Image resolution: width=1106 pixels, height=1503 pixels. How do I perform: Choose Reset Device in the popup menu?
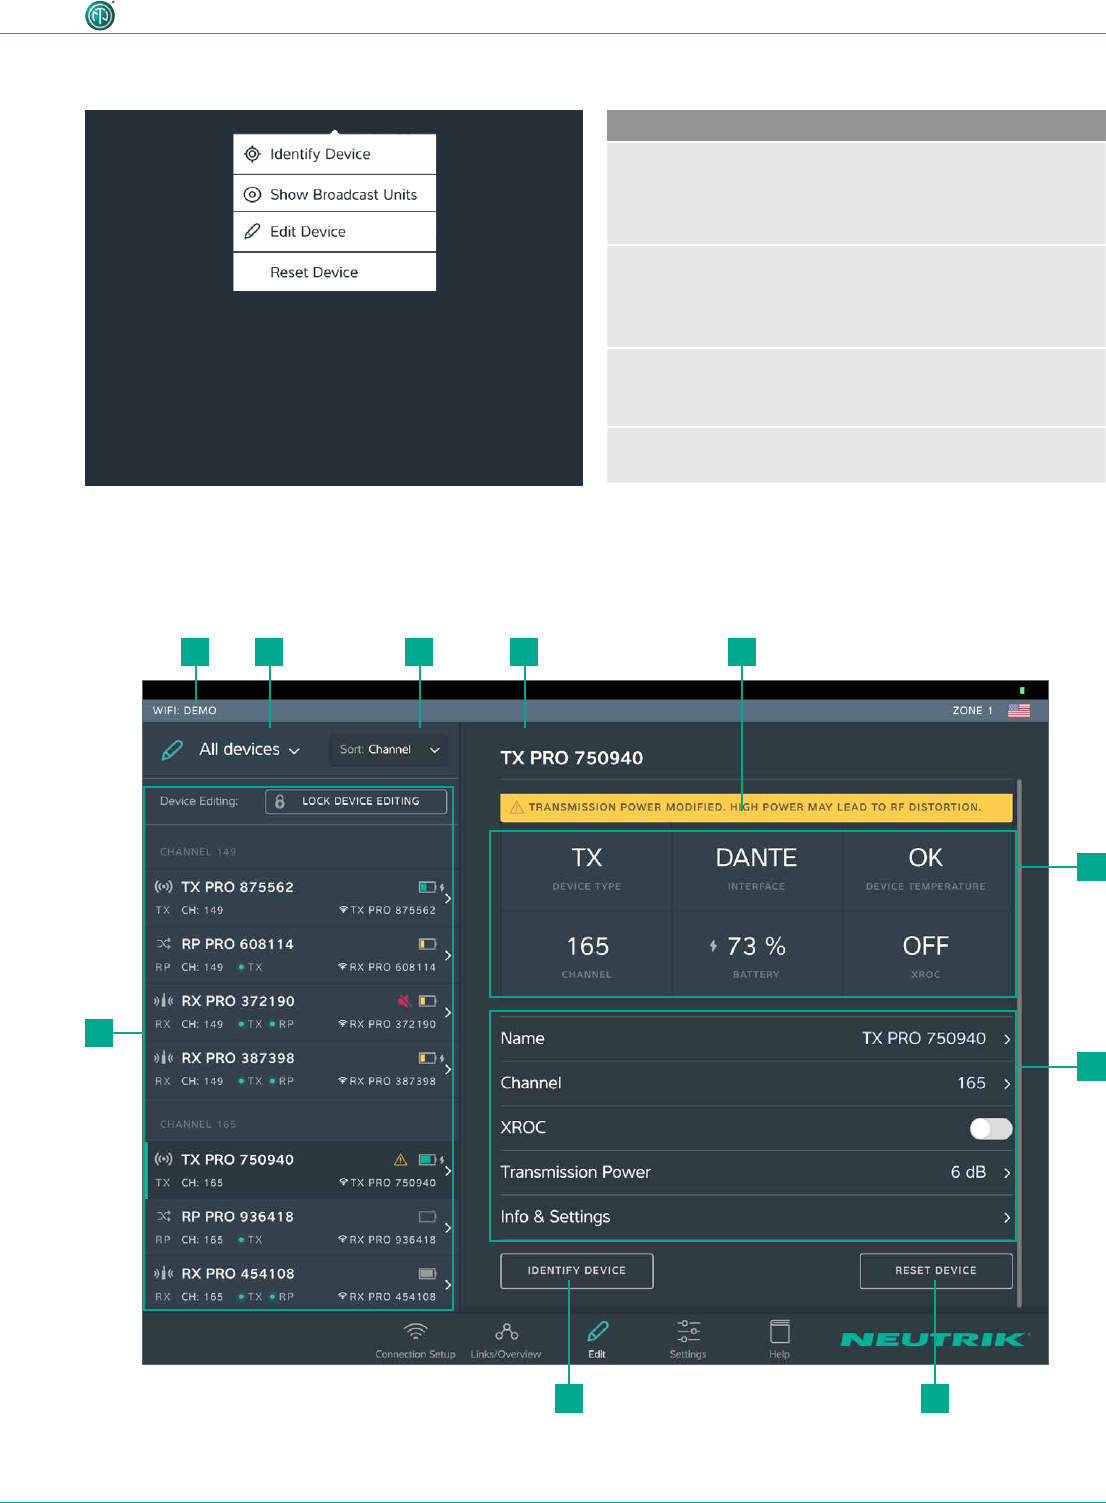[x=334, y=272]
